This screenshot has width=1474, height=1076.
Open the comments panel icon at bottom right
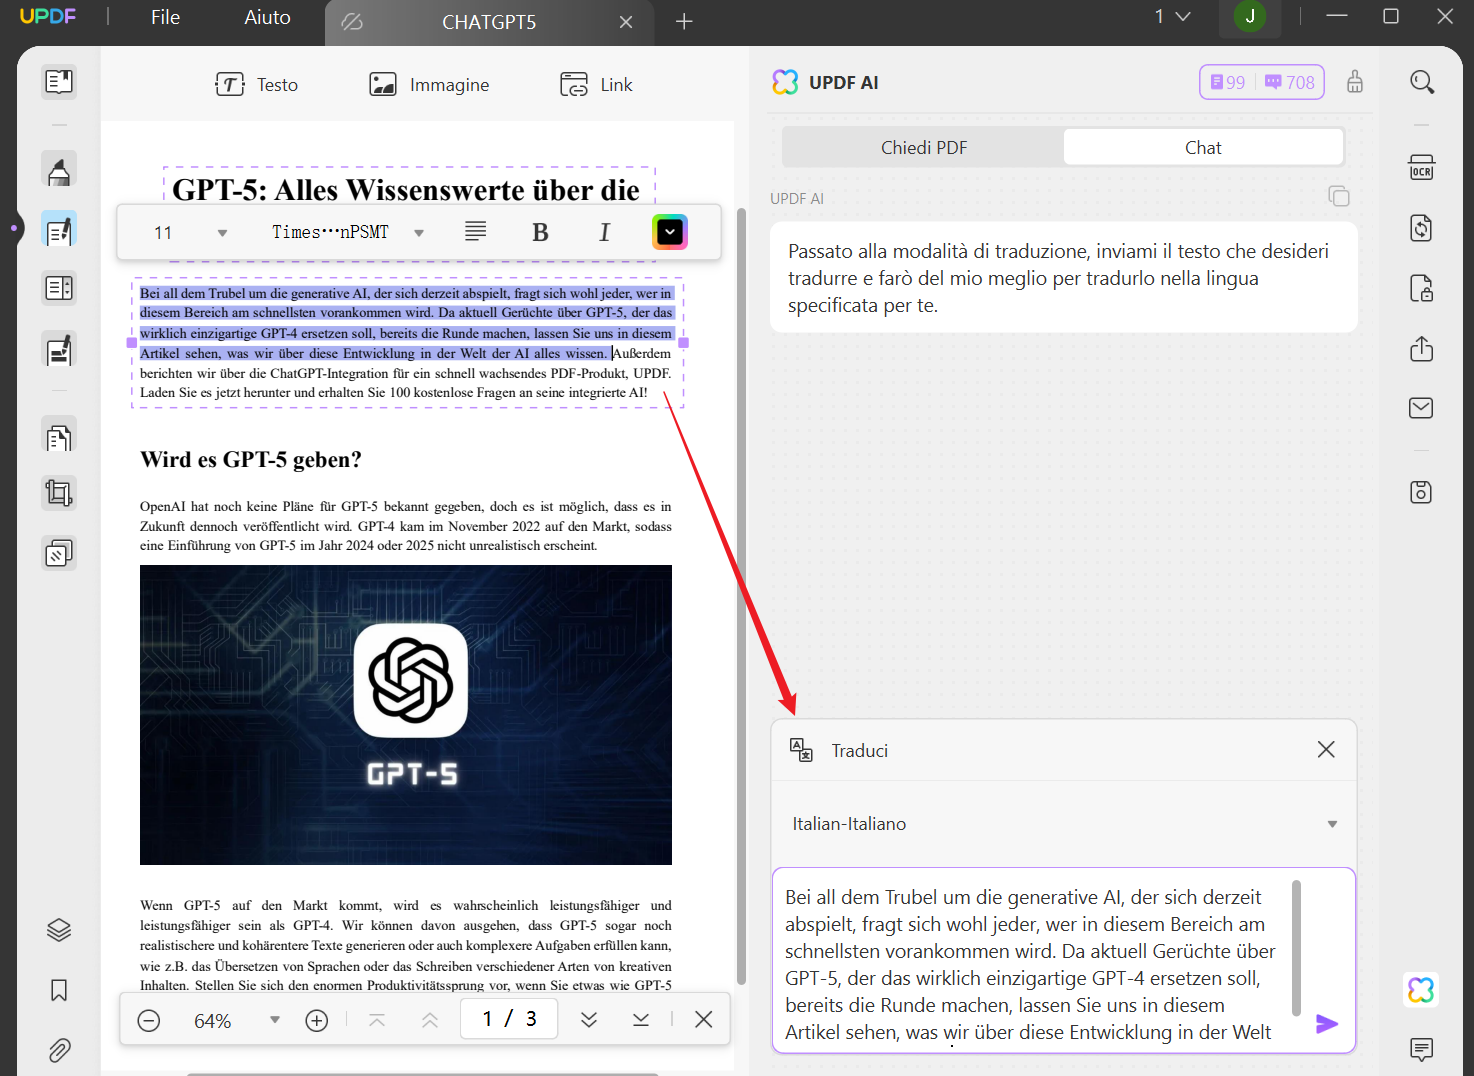tap(1422, 1049)
